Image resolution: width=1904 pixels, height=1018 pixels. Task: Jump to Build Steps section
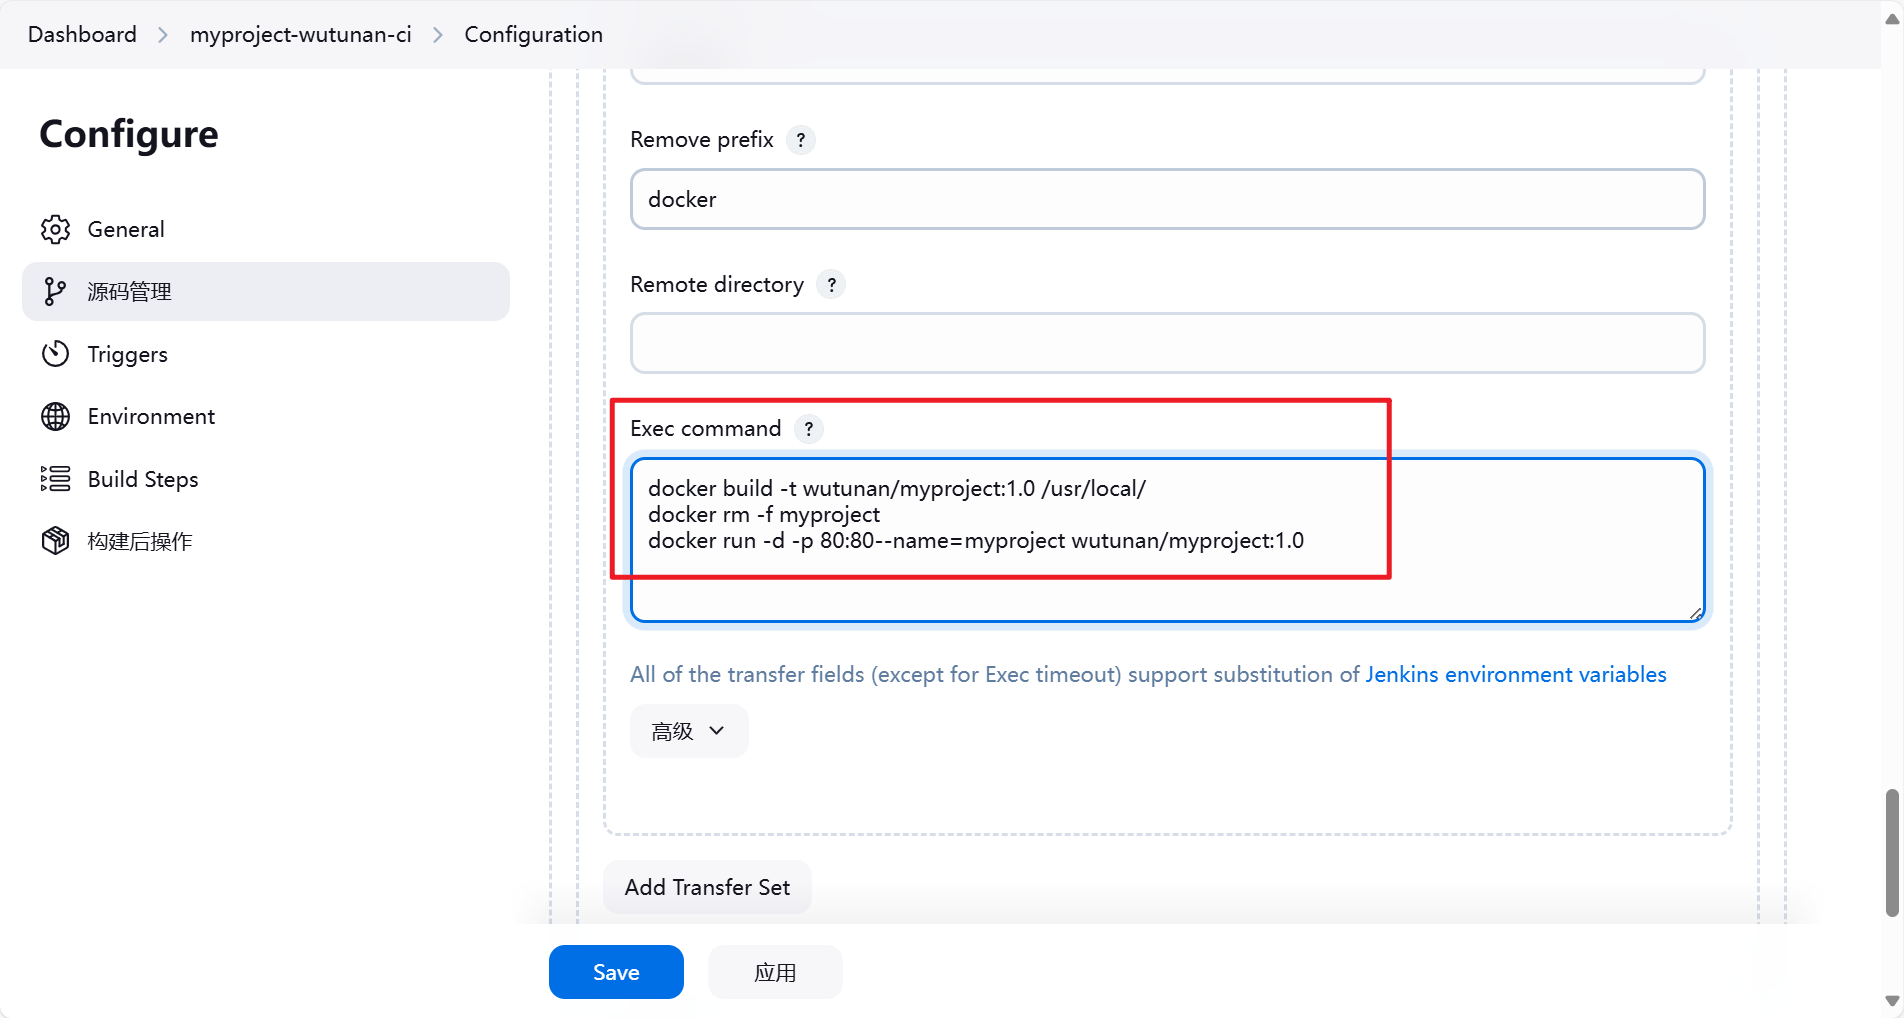[x=266, y=479]
